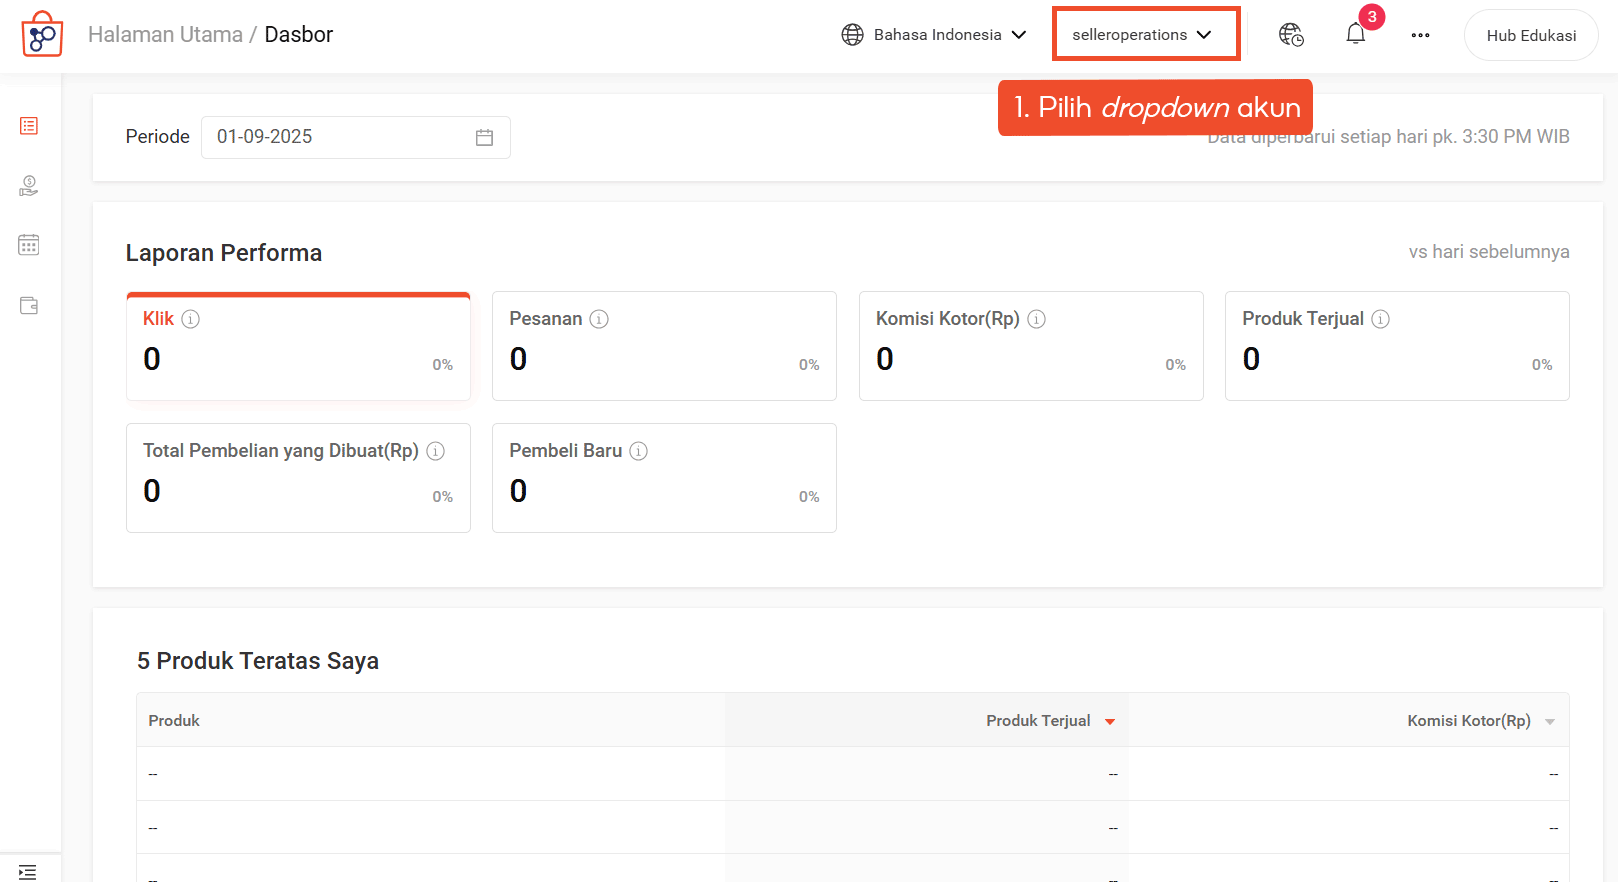The width and height of the screenshot is (1618, 882).
Task: Click the shopping bag logo icon
Action: coord(42,35)
